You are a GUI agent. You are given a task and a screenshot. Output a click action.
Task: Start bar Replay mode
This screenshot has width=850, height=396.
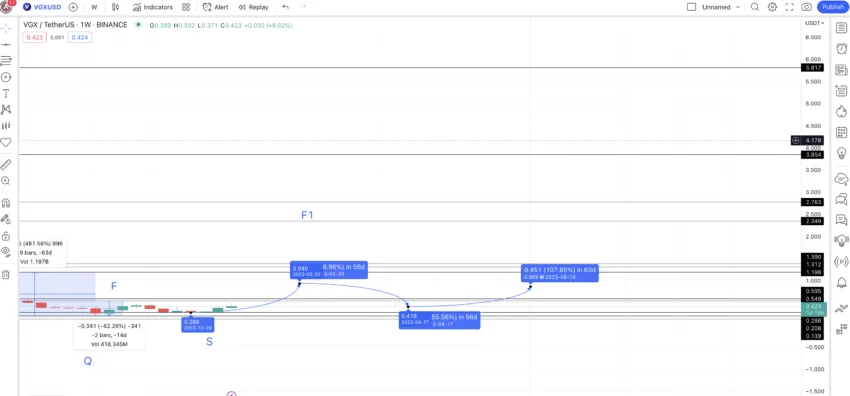pyautogui.click(x=253, y=7)
